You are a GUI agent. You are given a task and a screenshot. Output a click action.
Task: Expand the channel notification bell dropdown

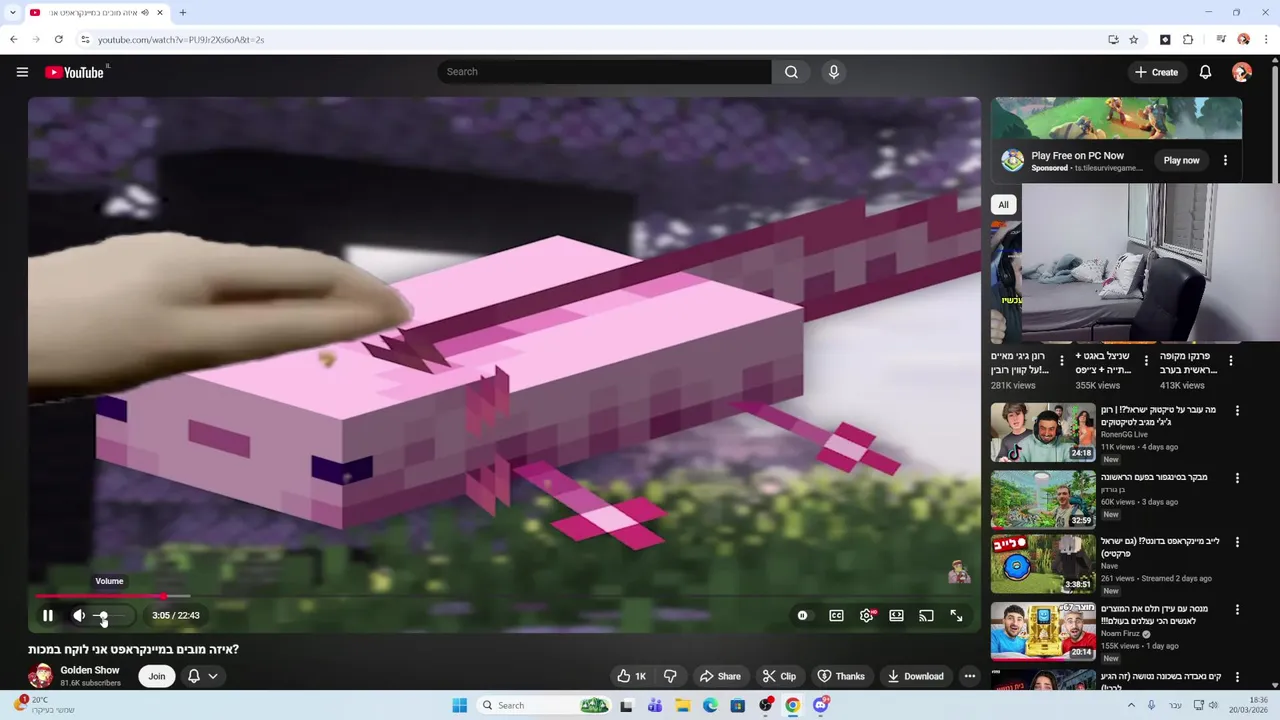click(202, 676)
